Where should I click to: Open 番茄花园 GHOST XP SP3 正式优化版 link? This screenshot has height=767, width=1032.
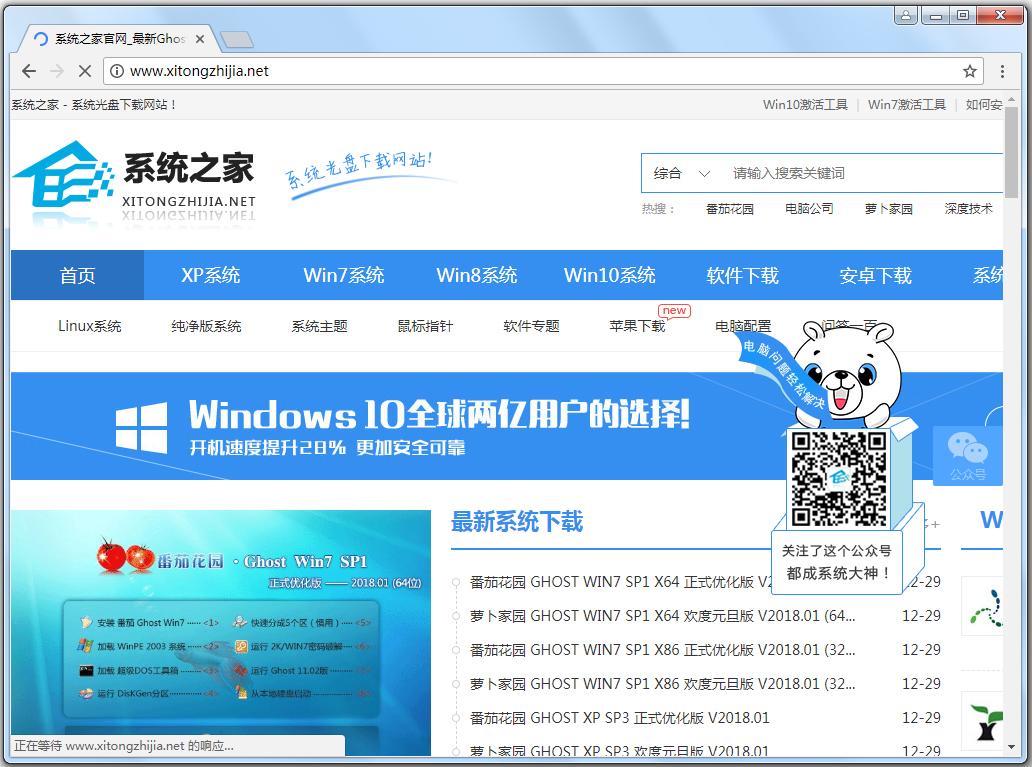(619, 718)
